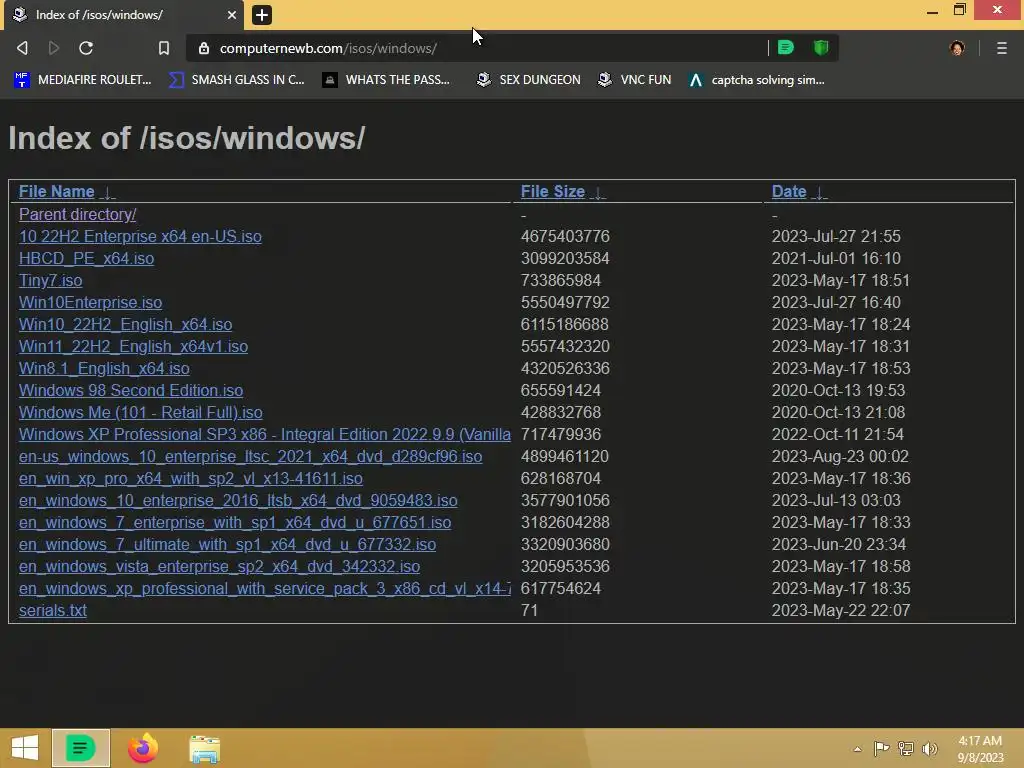Image resolution: width=1024 pixels, height=768 pixels.
Task: Click en_windows_7_enterprise_with_sp1 iso link
Action: pyautogui.click(x=235, y=522)
